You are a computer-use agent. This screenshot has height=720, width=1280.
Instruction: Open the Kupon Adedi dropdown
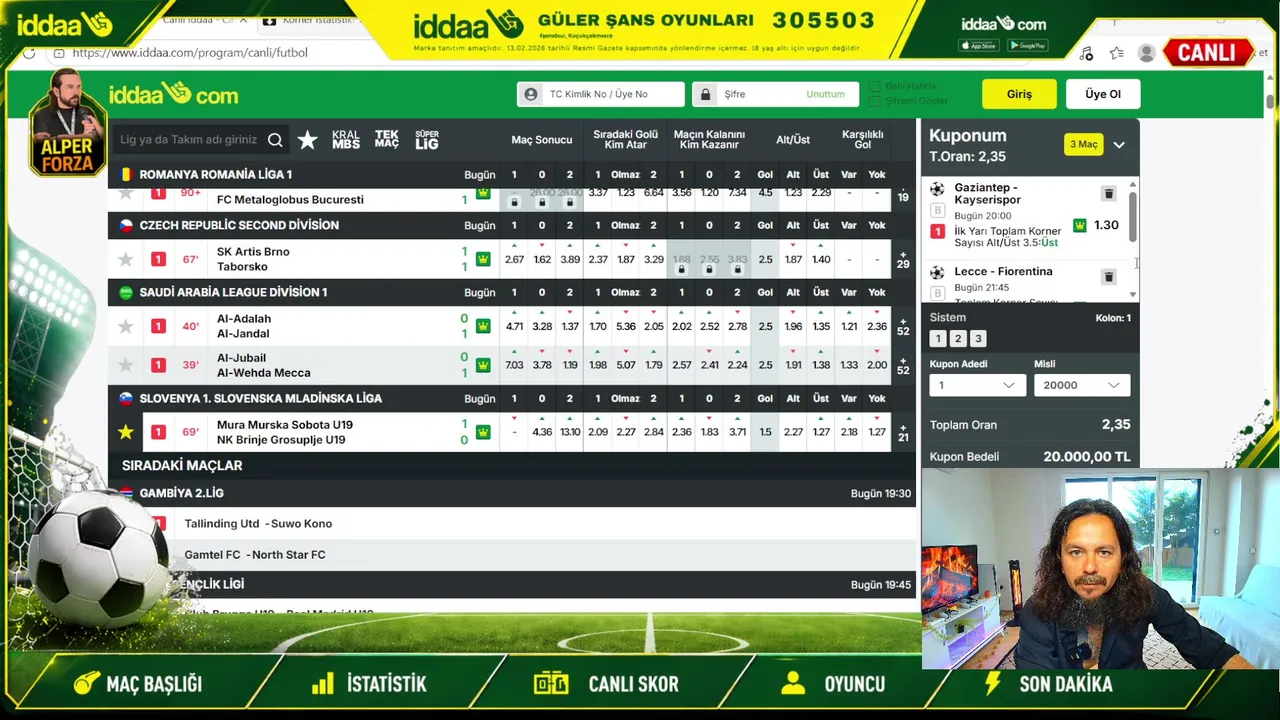(977, 385)
